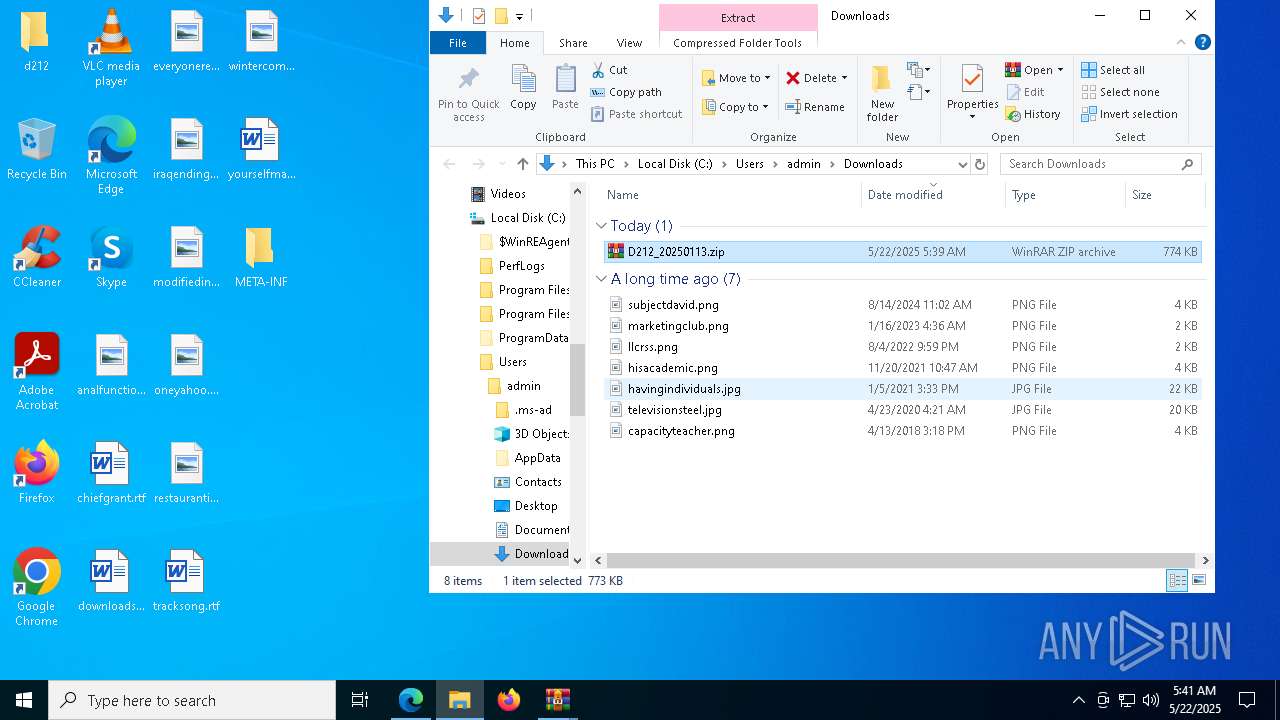Switch to the Home tab

pos(515,43)
